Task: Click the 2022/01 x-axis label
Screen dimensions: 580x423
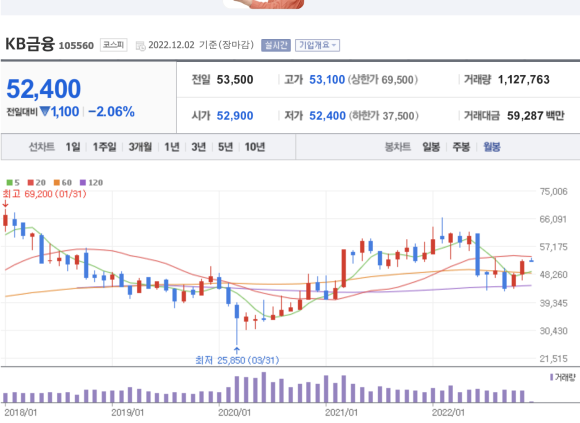Action: [x=448, y=413]
